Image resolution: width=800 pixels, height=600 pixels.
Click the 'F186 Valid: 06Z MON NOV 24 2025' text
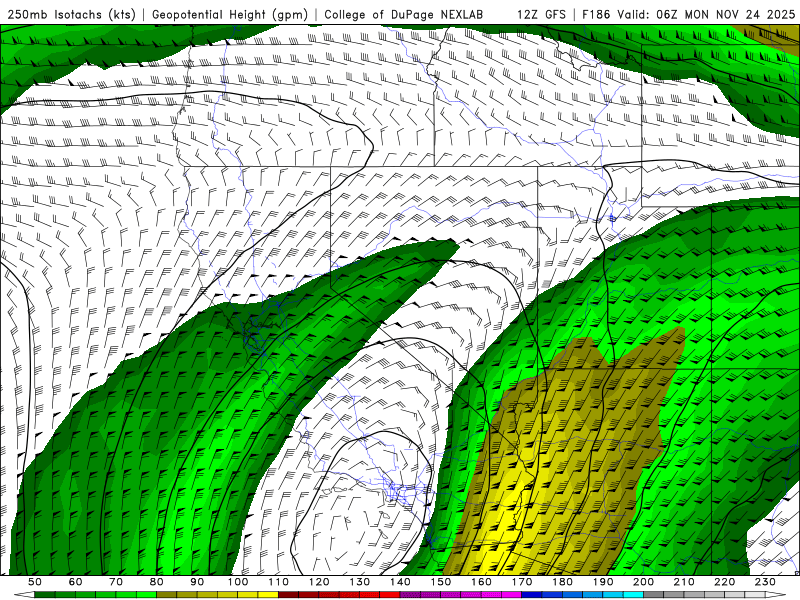pyautogui.click(x=688, y=15)
